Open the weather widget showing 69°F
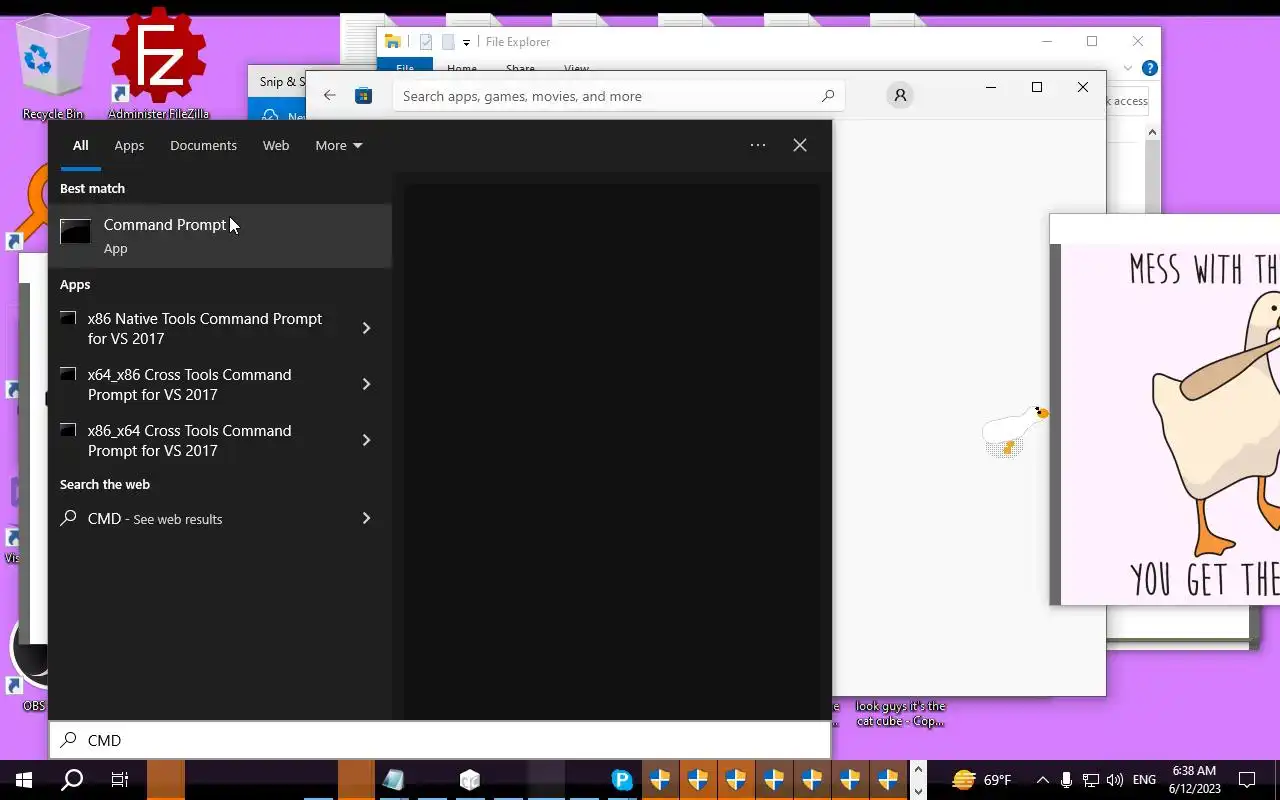Viewport: 1280px width, 800px height. coord(982,780)
